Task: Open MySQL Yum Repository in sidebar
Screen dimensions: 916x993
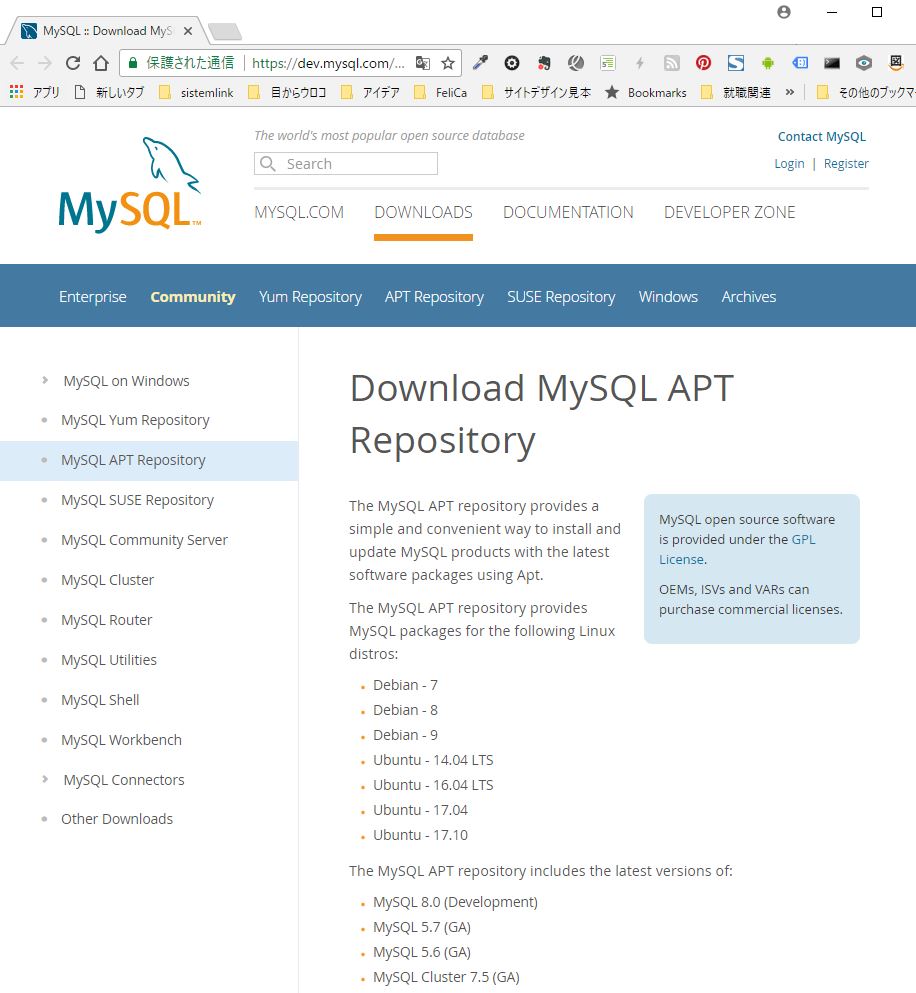Action: click(x=135, y=421)
